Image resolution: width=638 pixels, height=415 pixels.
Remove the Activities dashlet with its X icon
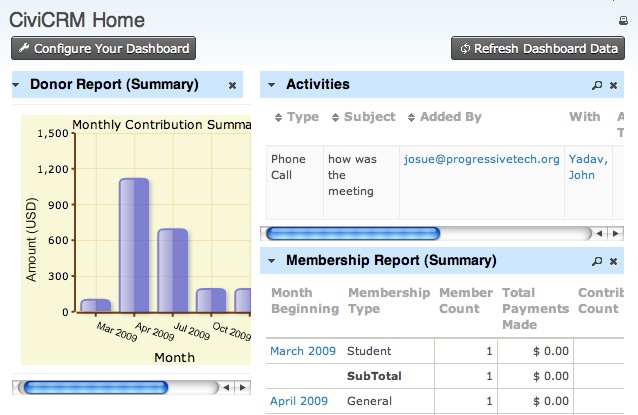(615, 86)
